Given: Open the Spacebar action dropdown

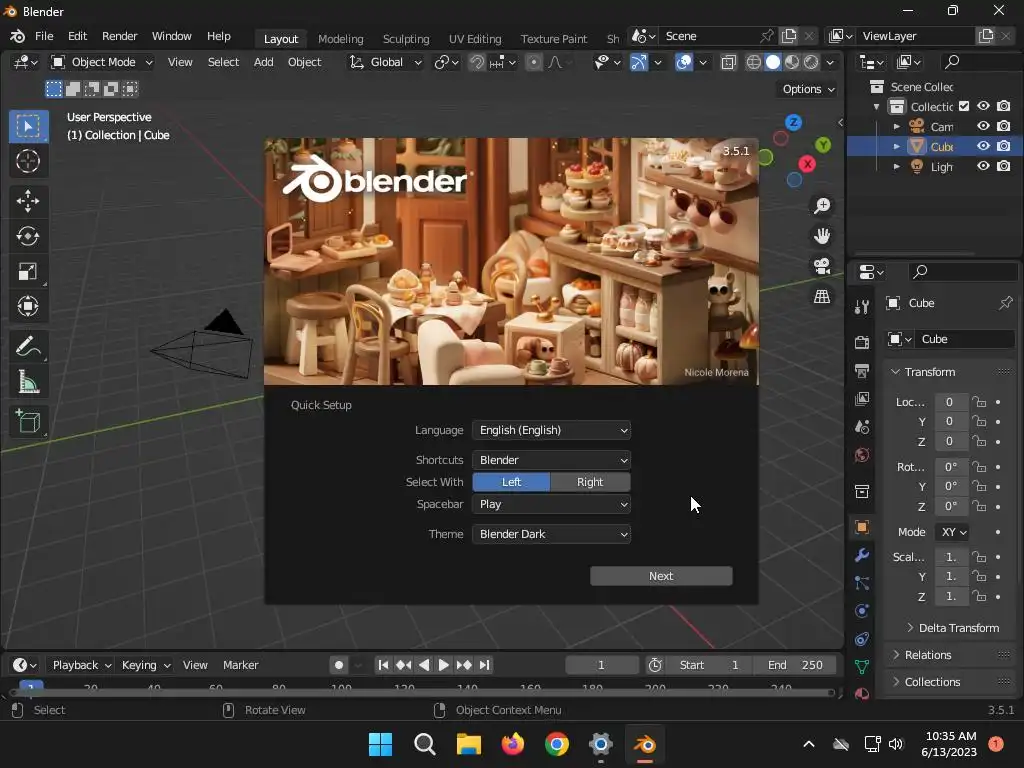Looking at the screenshot, I should [x=551, y=504].
